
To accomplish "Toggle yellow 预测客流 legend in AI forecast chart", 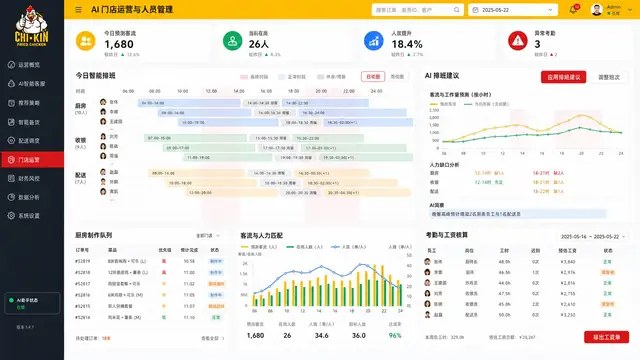I will (x=443, y=104).
